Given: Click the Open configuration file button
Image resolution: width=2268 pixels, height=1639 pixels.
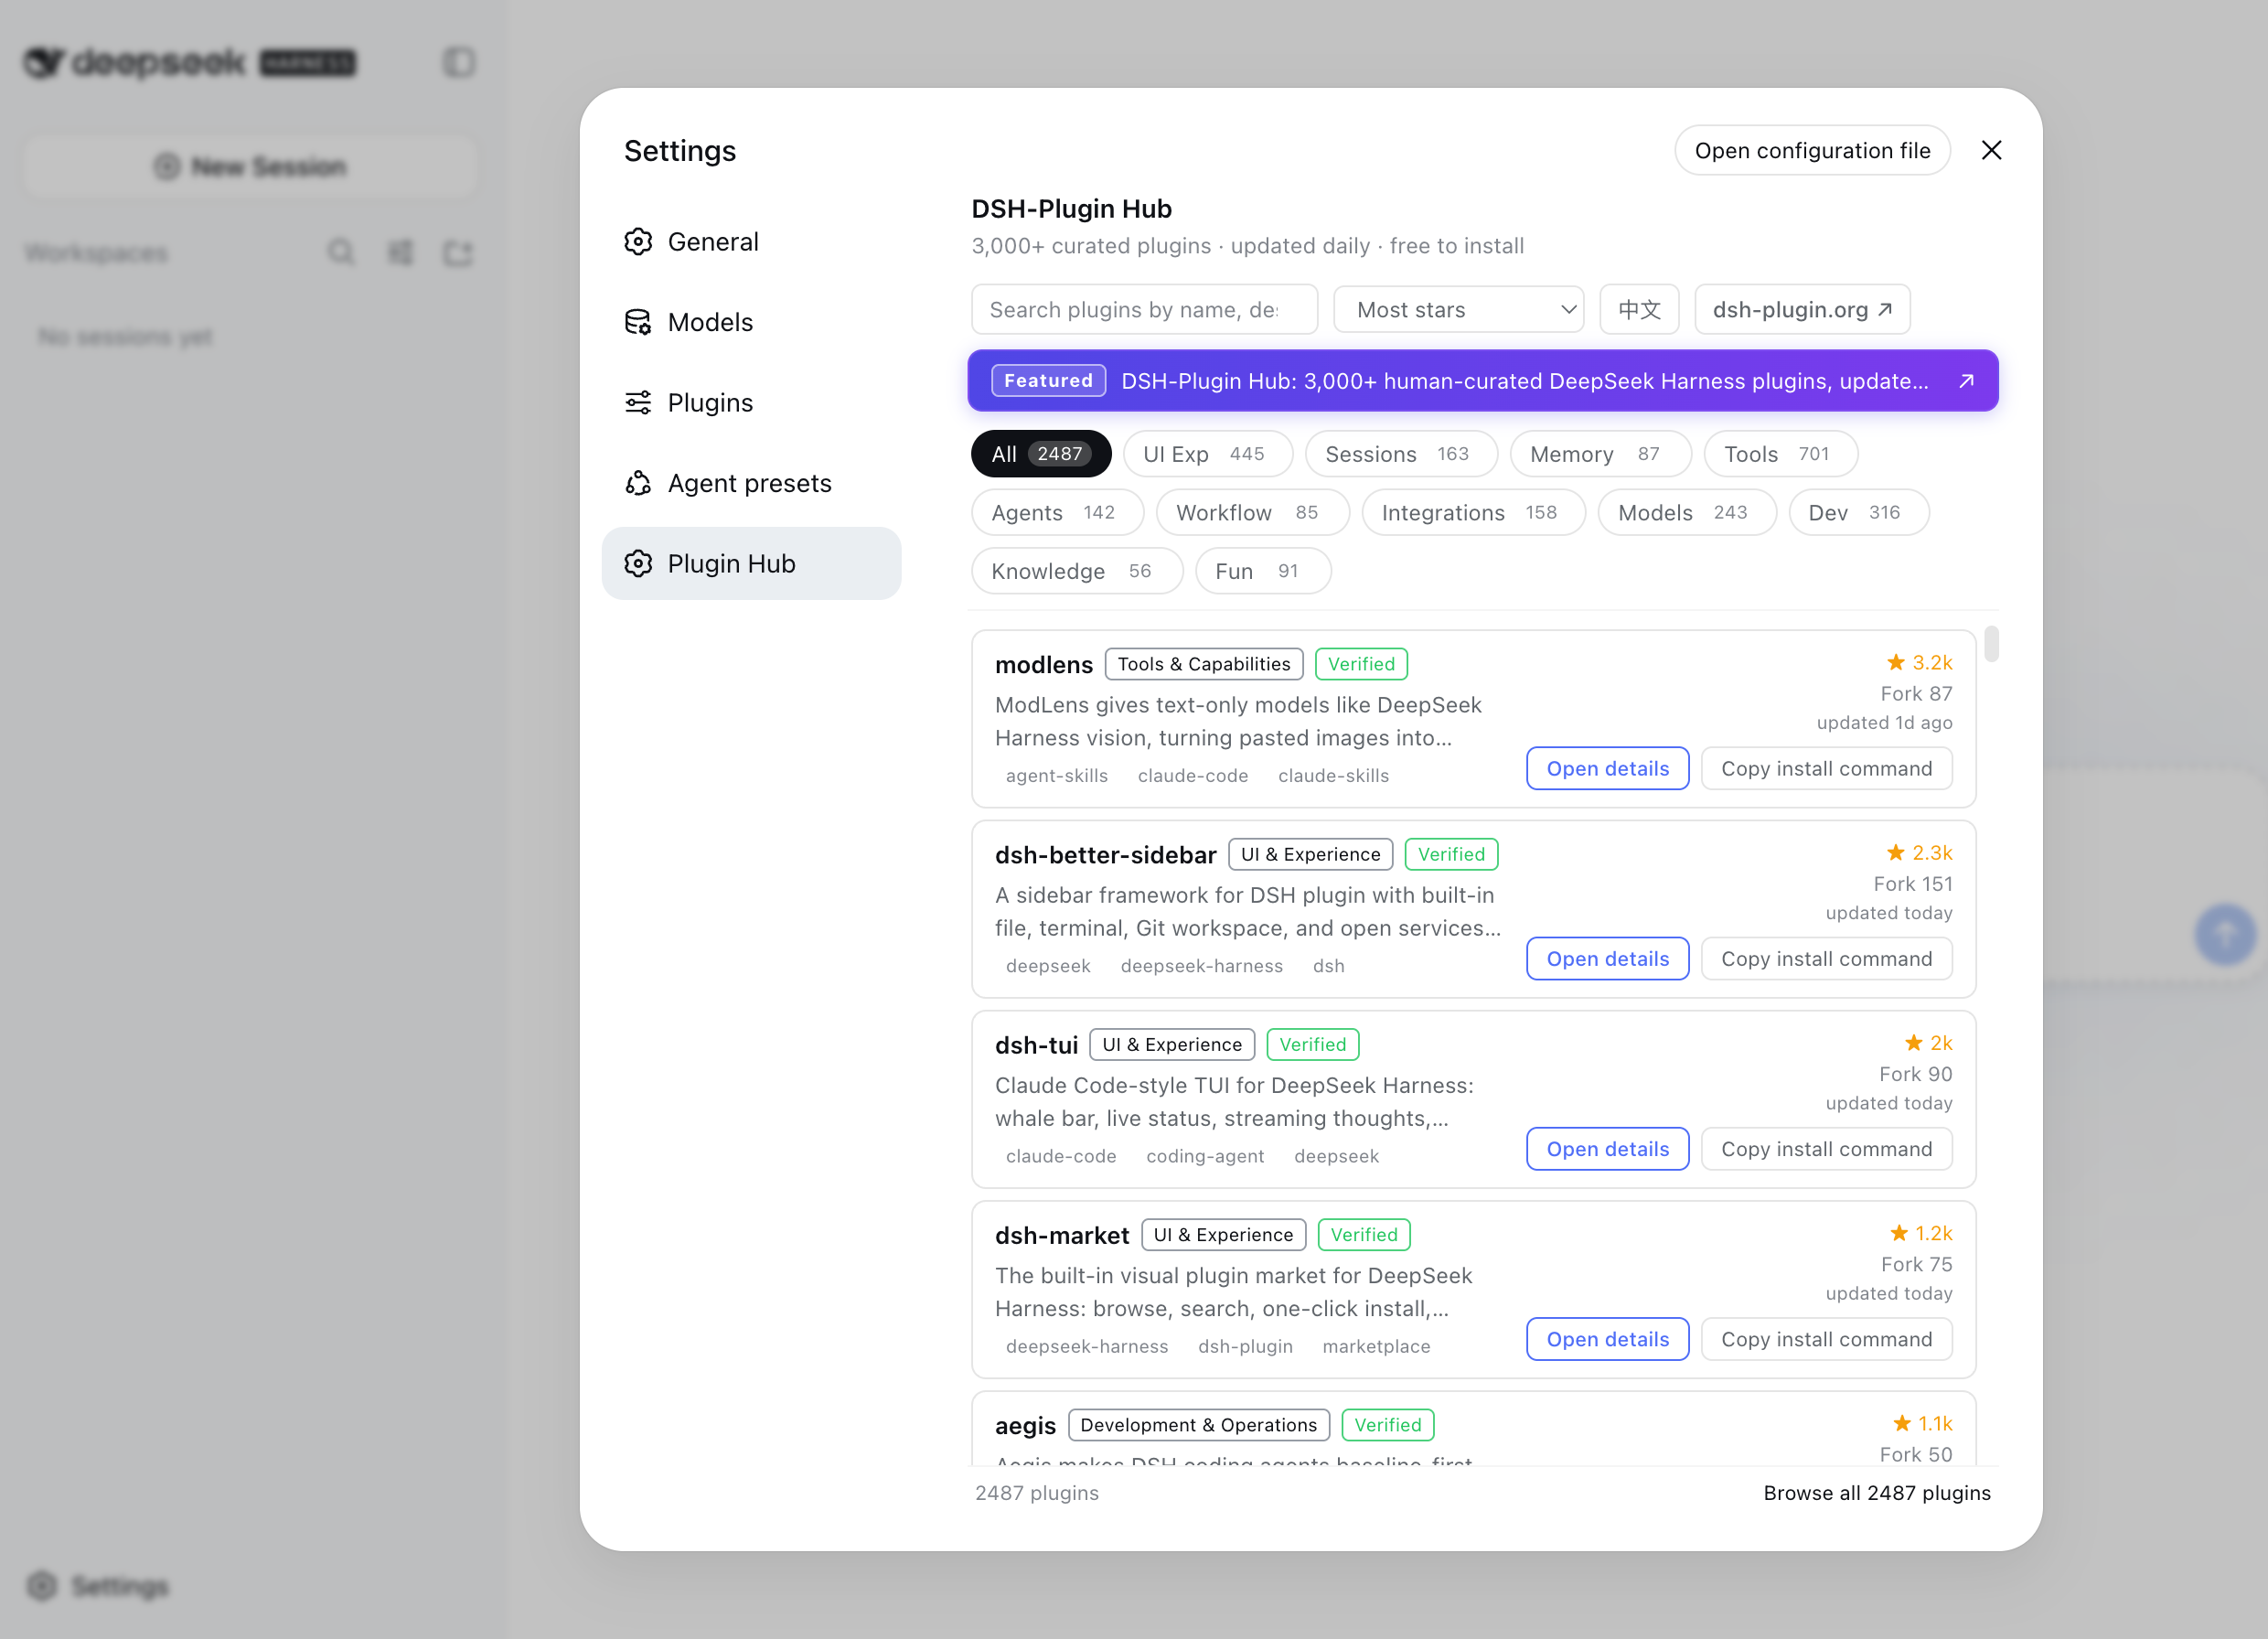Looking at the screenshot, I should coord(1812,150).
